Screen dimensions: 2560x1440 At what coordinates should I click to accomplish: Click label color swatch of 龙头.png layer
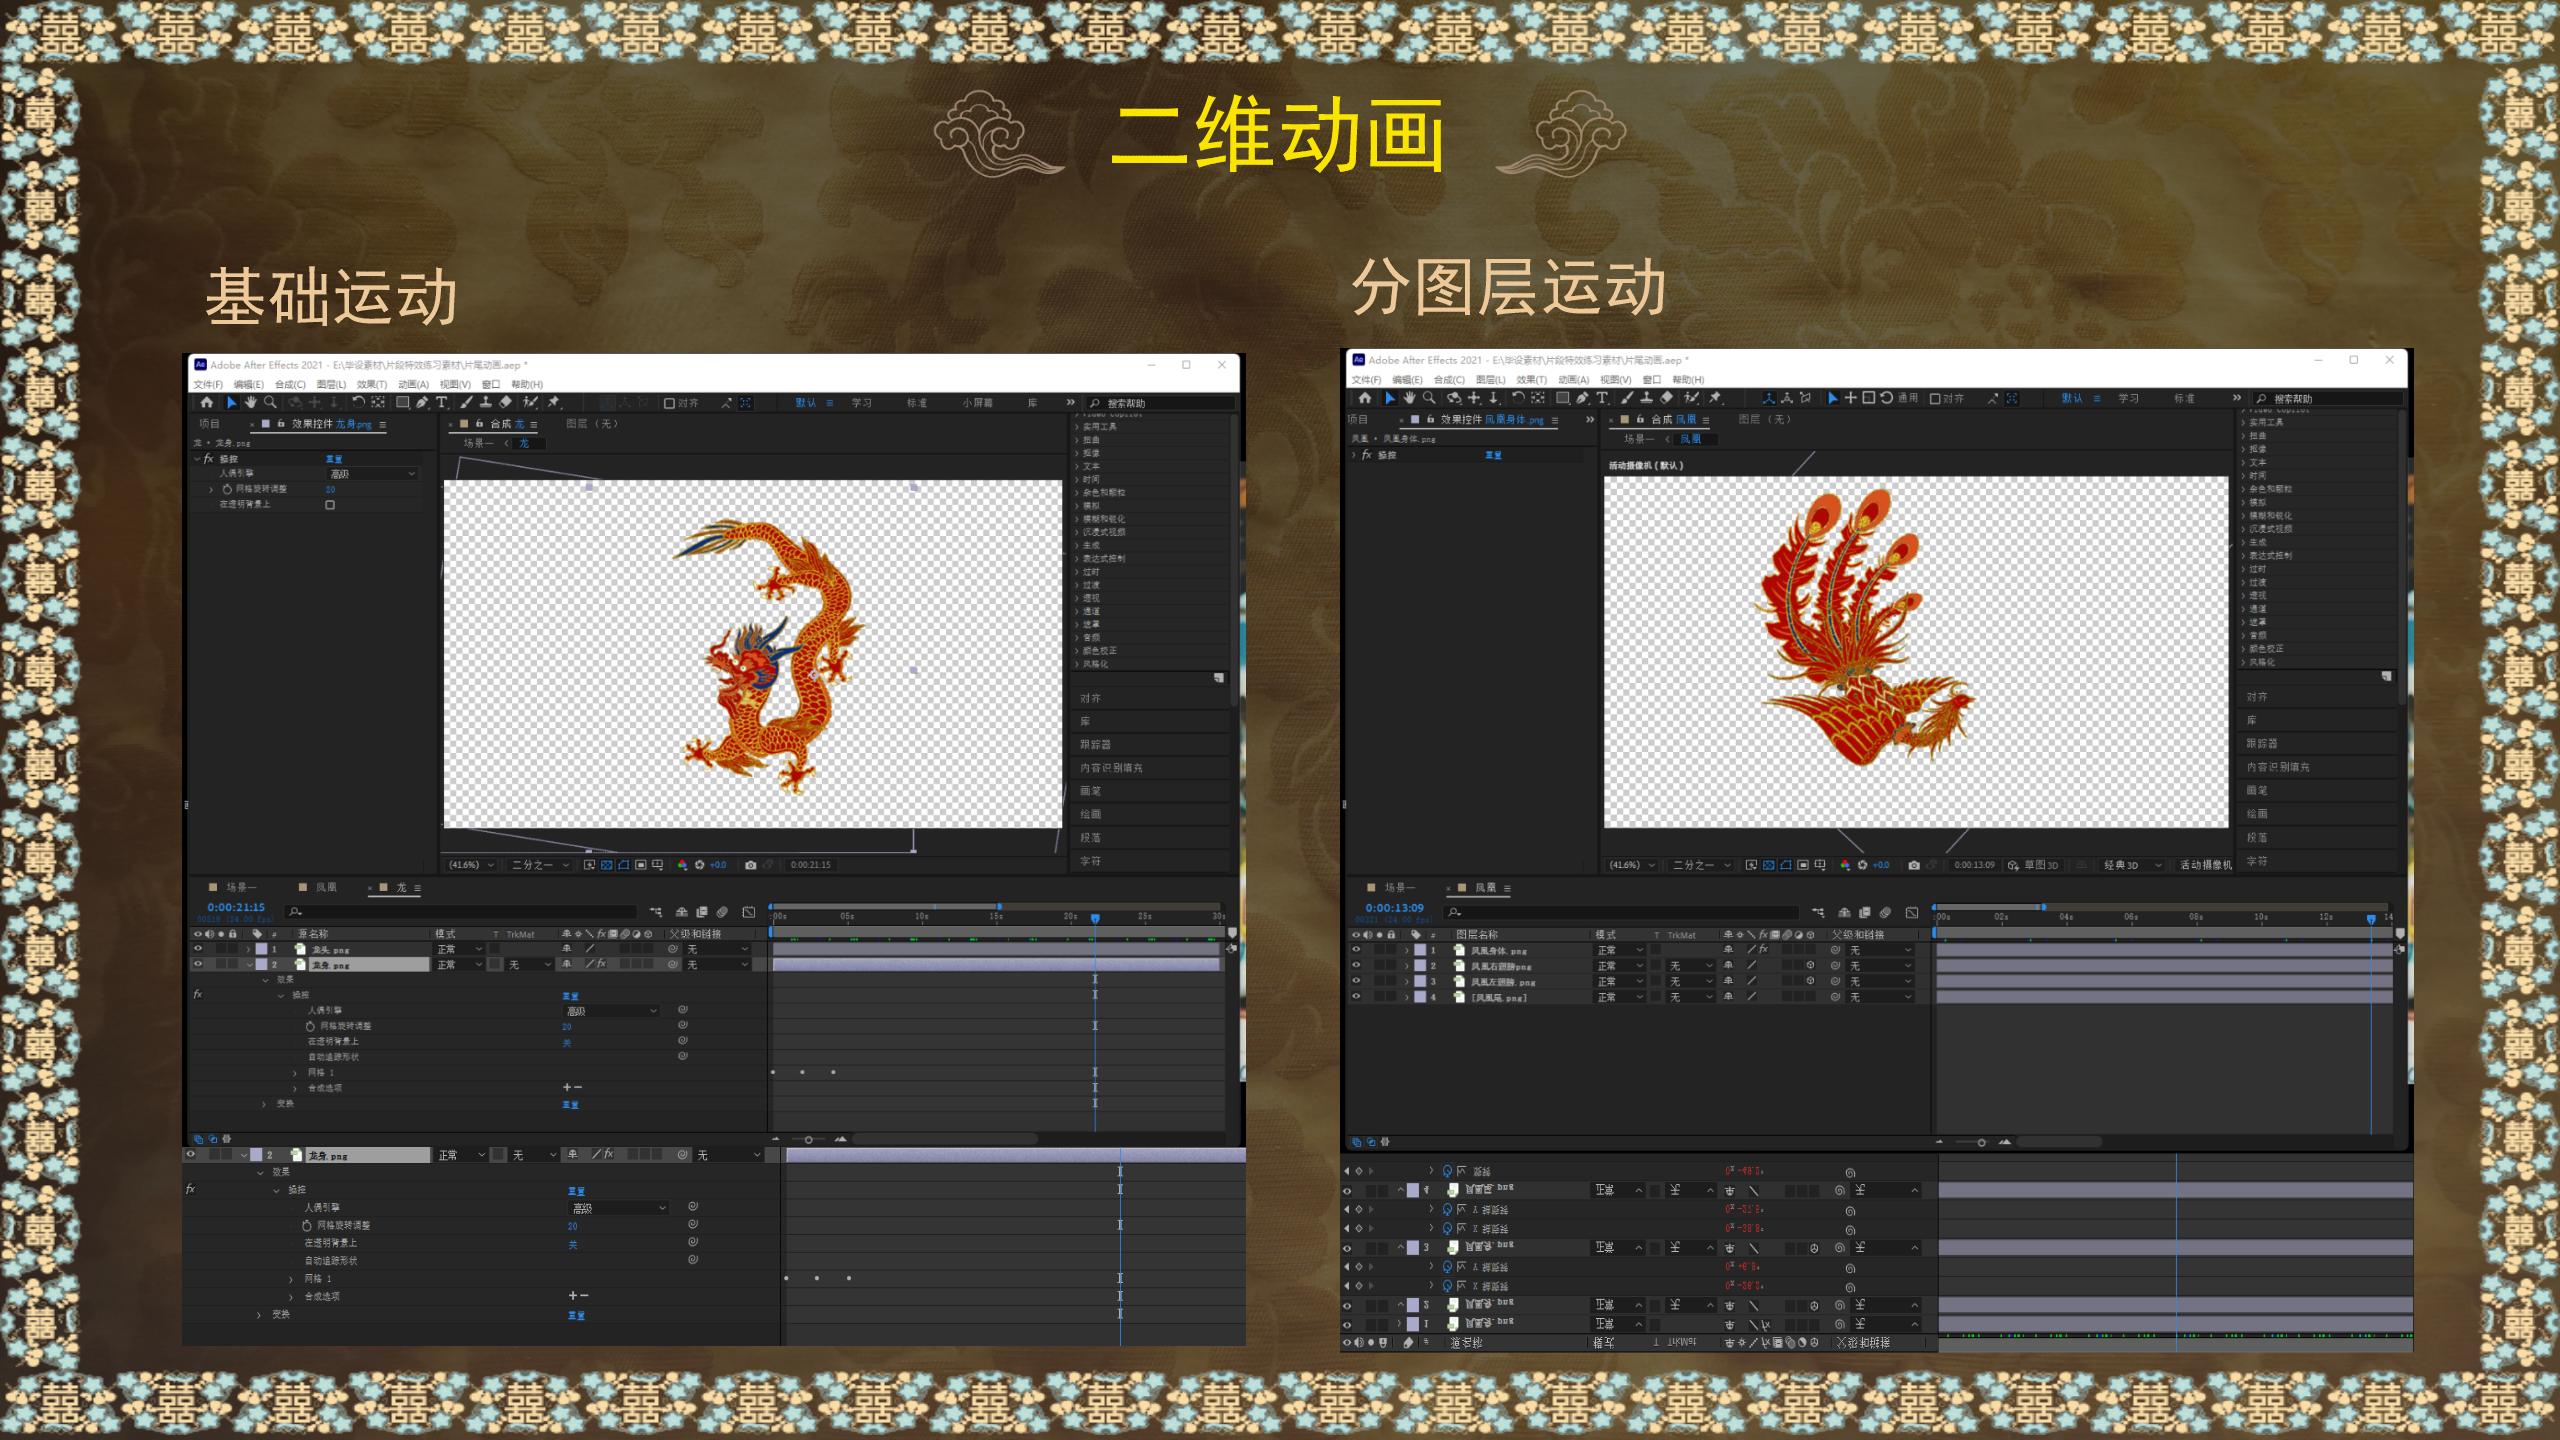pos(261,949)
